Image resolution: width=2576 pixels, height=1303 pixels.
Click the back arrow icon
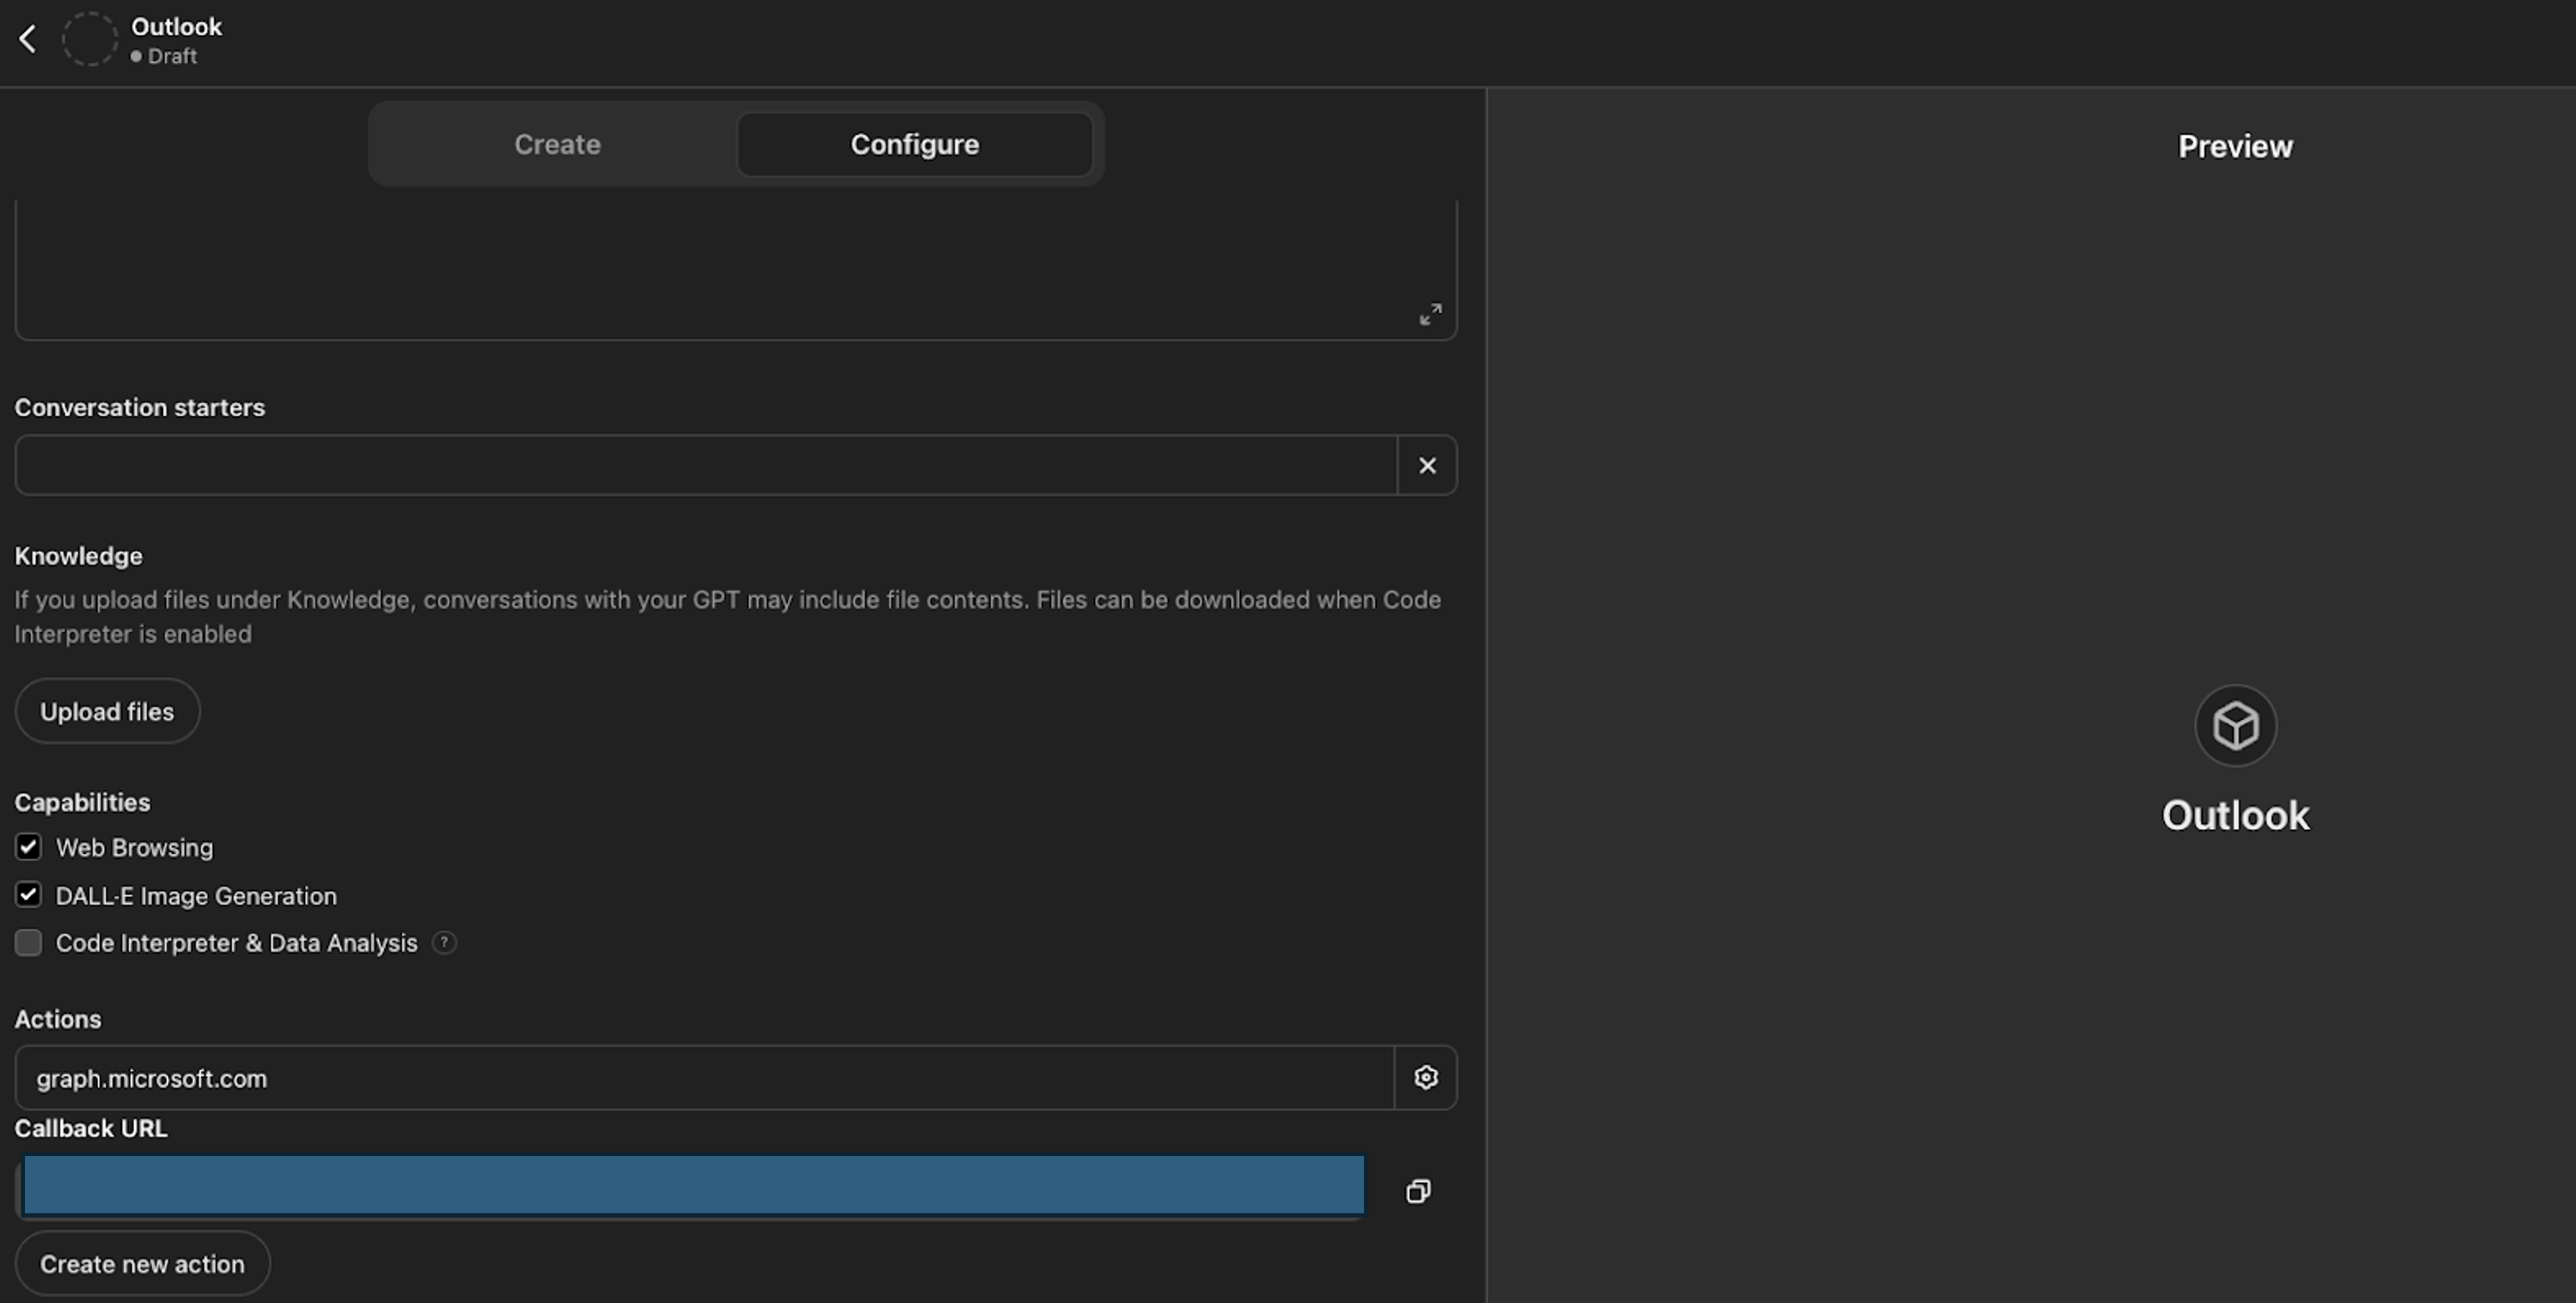click(28, 40)
